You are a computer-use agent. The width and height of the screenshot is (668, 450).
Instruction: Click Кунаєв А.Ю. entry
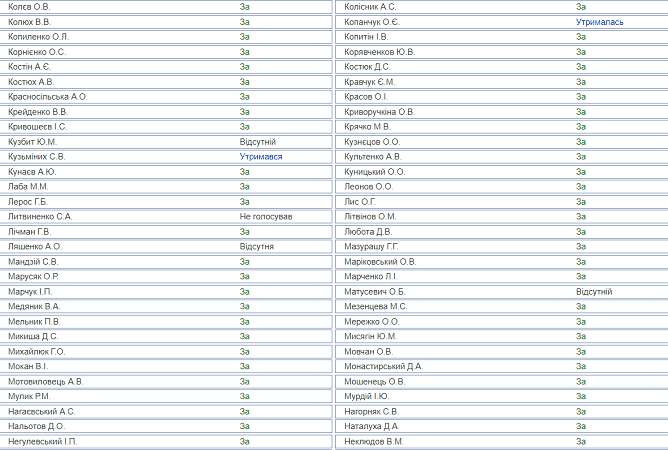(32, 172)
